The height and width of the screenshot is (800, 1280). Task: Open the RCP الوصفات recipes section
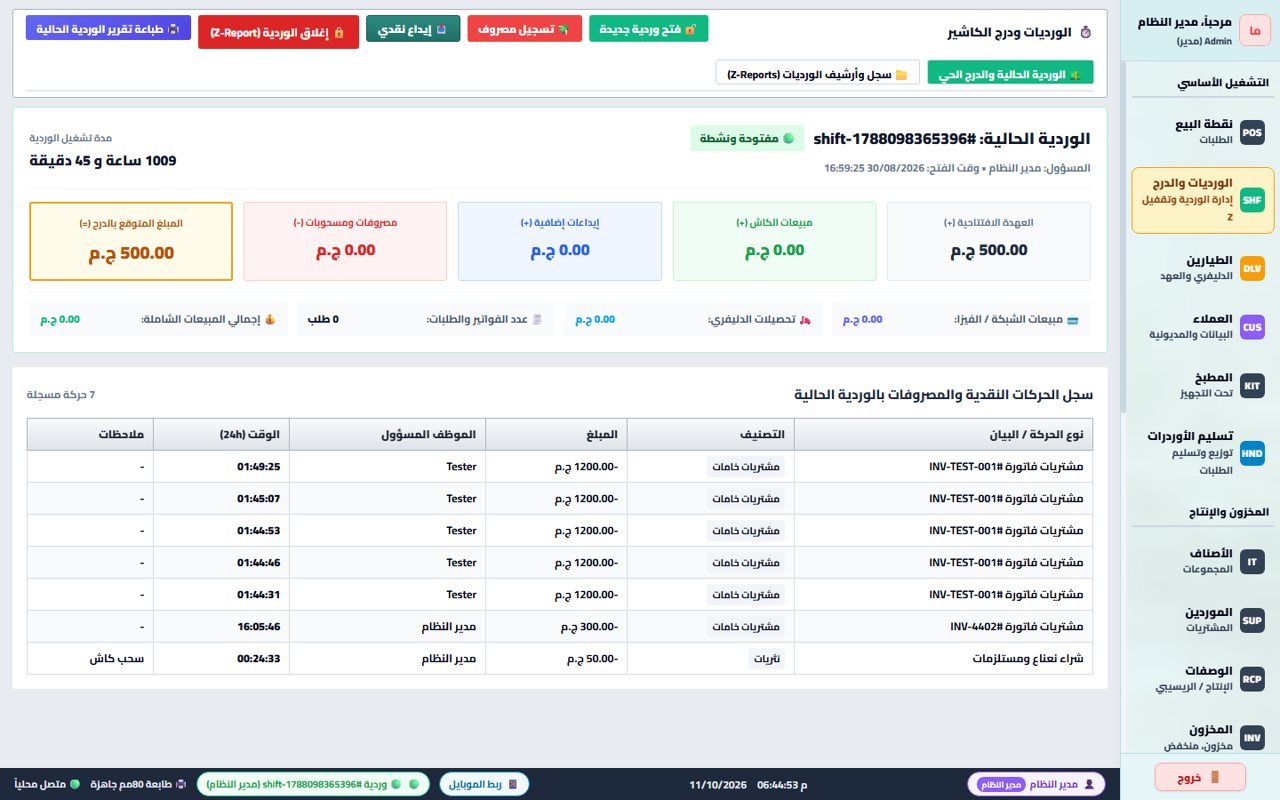tap(1202, 679)
